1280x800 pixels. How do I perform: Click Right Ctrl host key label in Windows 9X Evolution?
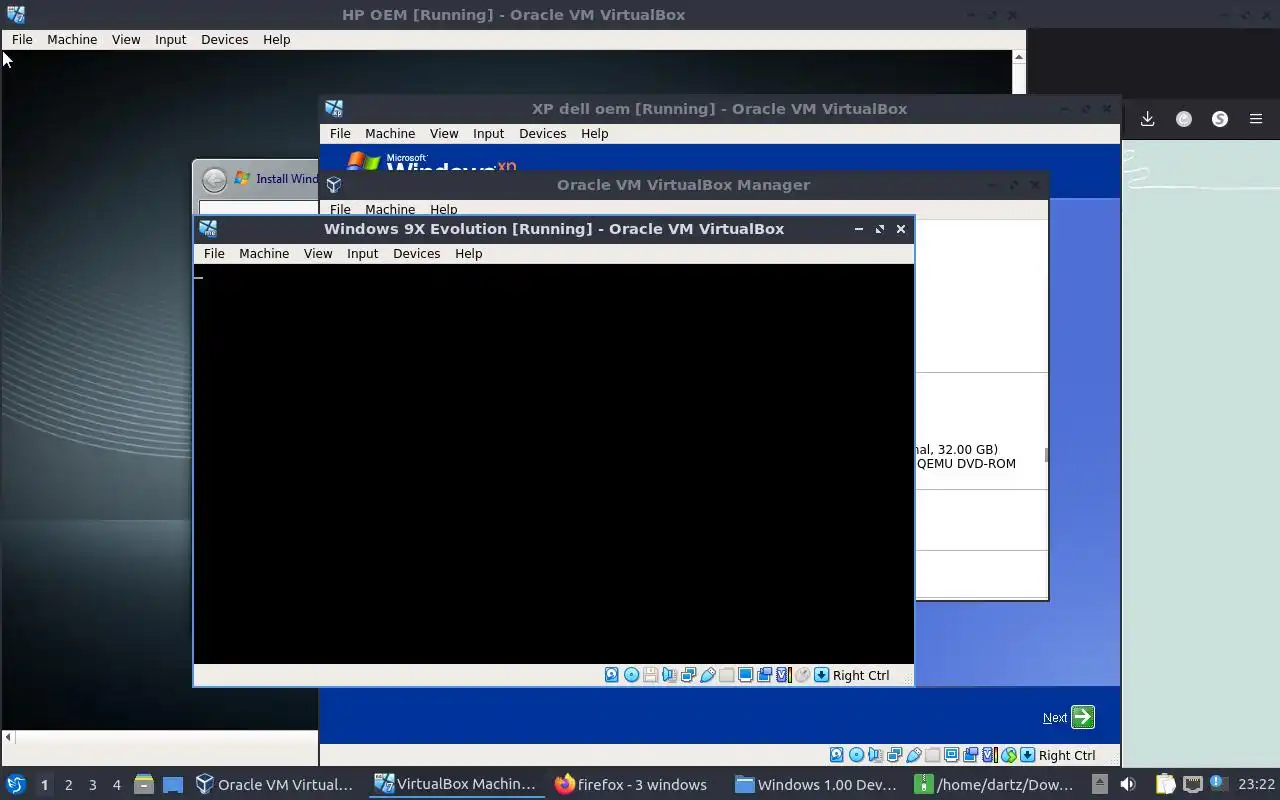pyautogui.click(x=860, y=675)
